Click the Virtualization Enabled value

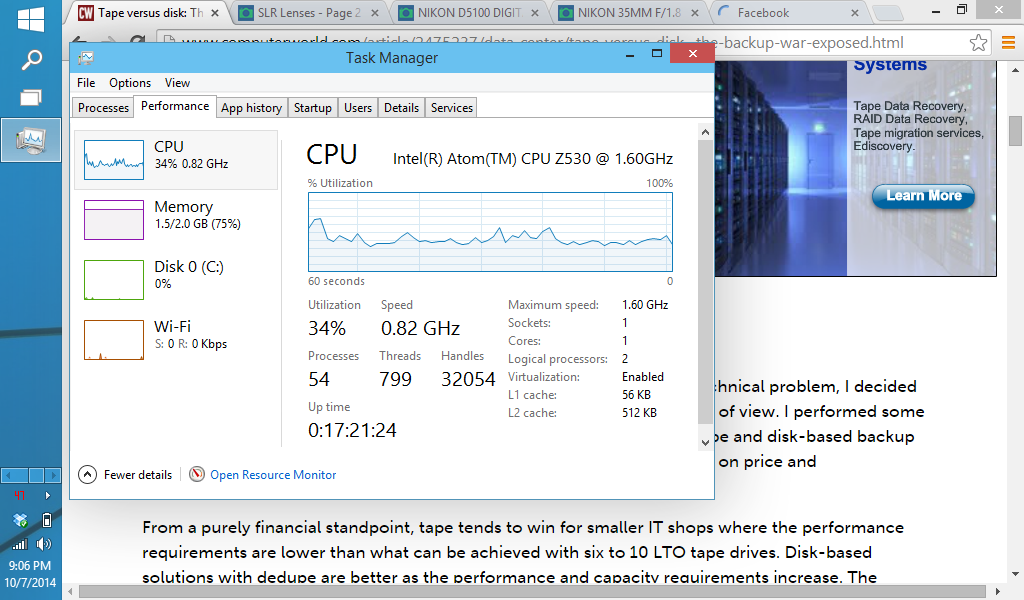click(643, 377)
